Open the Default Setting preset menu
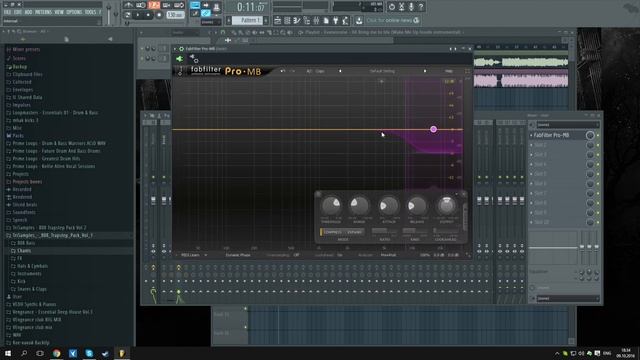The width and height of the screenshot is (640, 360). coord(382,71)
